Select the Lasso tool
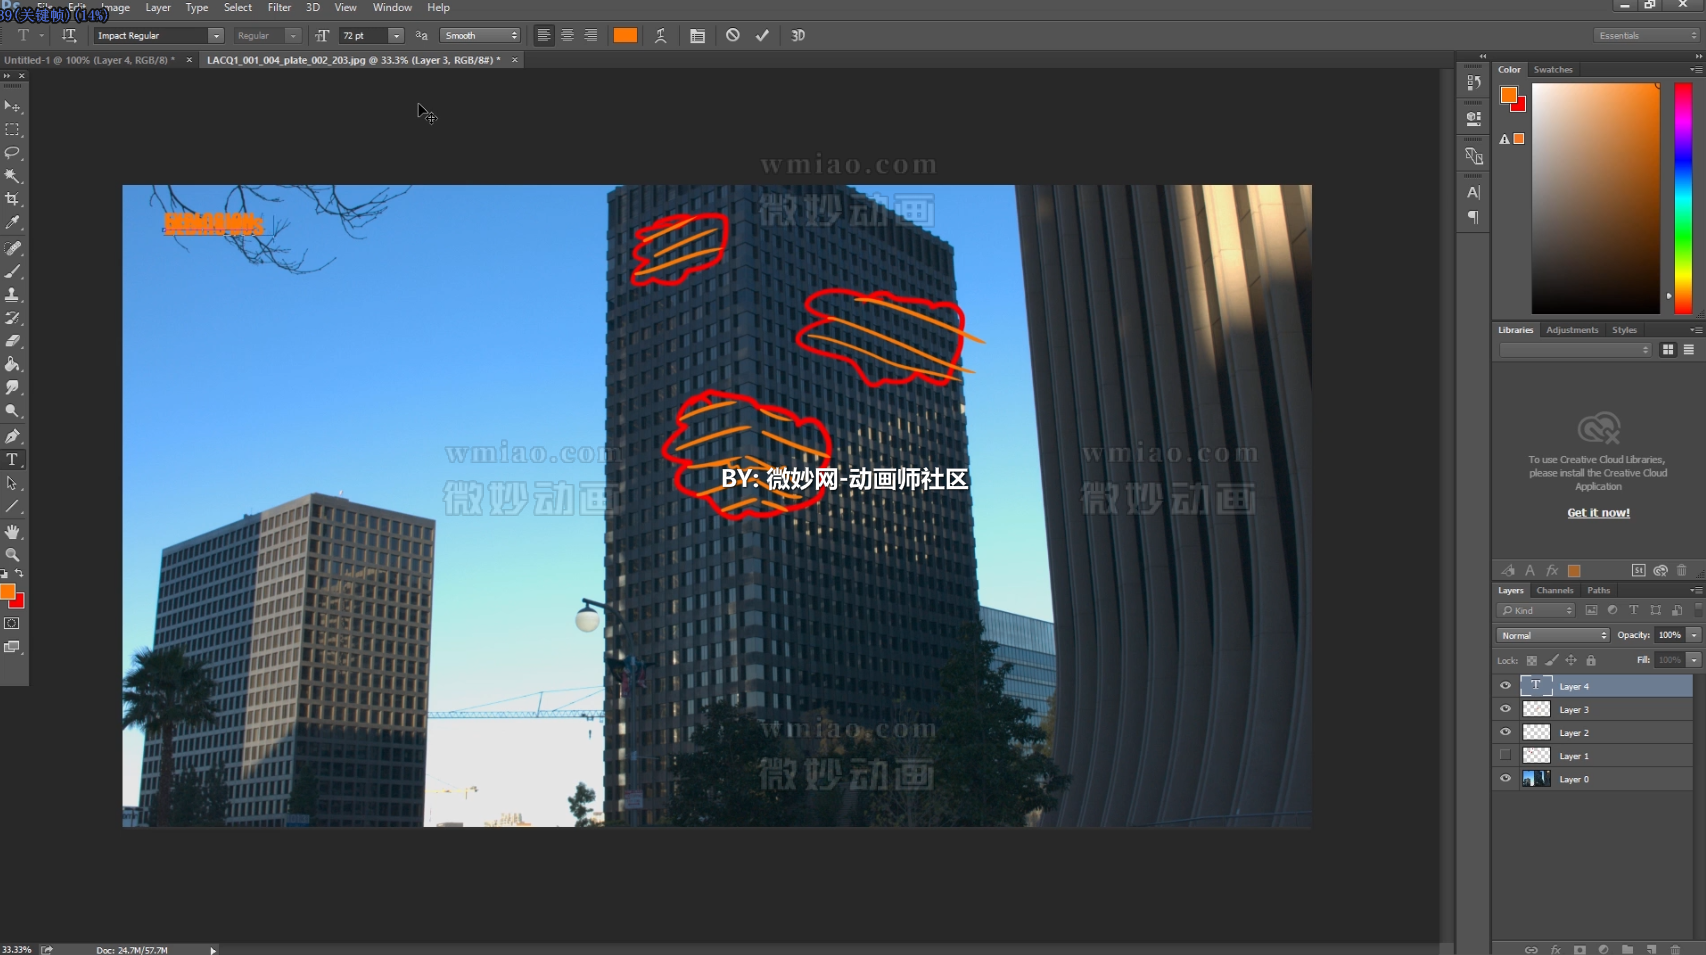The image size is (1706, 955). click(x=12, y=153)
